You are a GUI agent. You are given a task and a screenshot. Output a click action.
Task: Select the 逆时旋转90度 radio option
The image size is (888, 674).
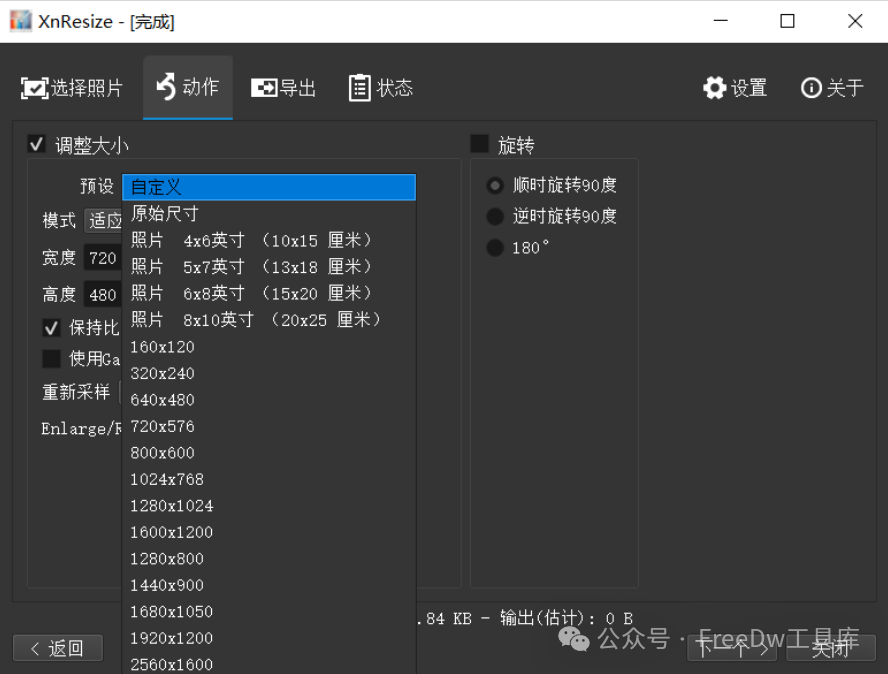coord(496,216)
